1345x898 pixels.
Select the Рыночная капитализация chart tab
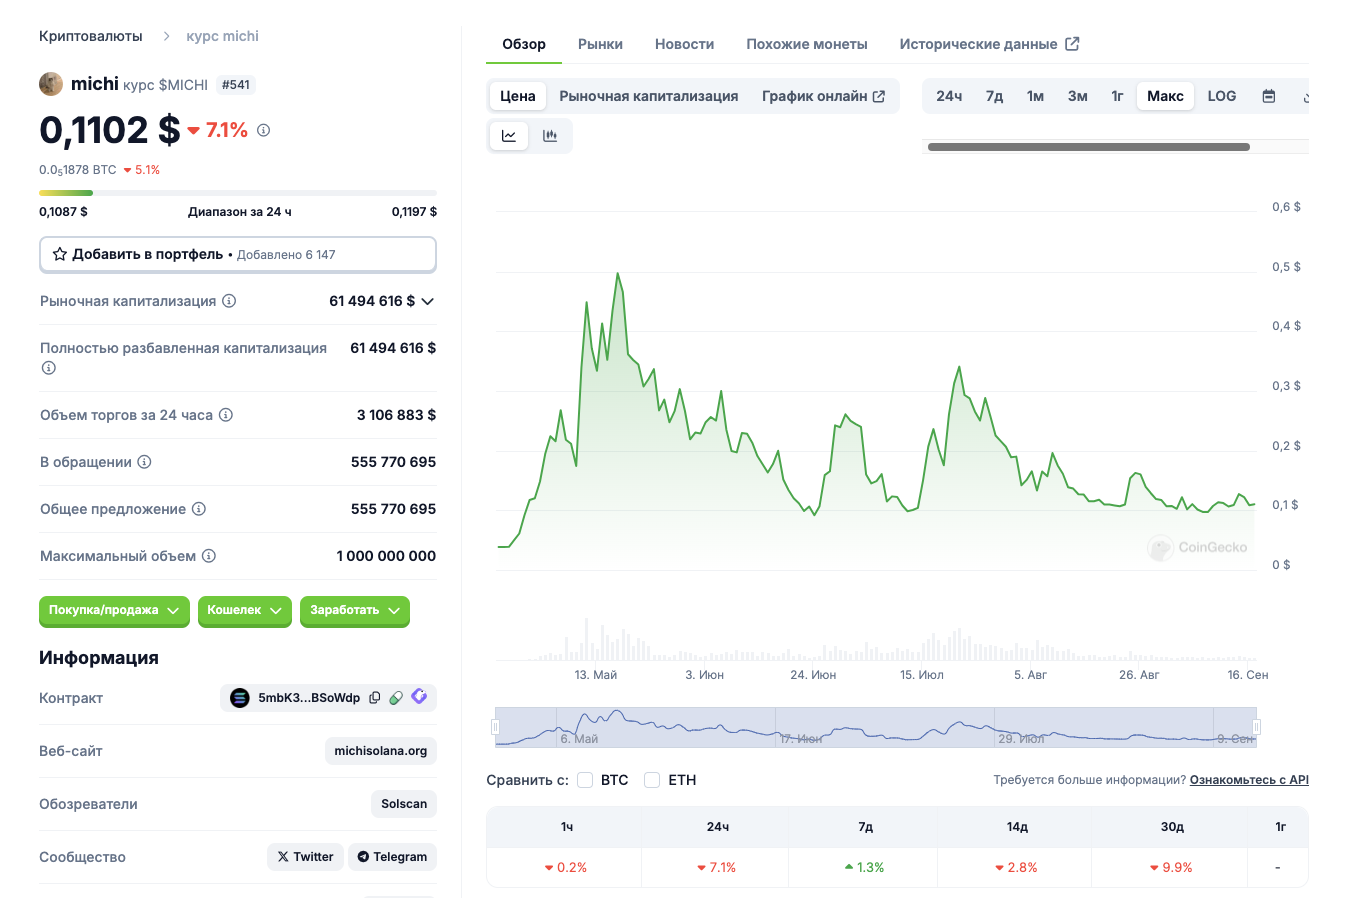649,96
